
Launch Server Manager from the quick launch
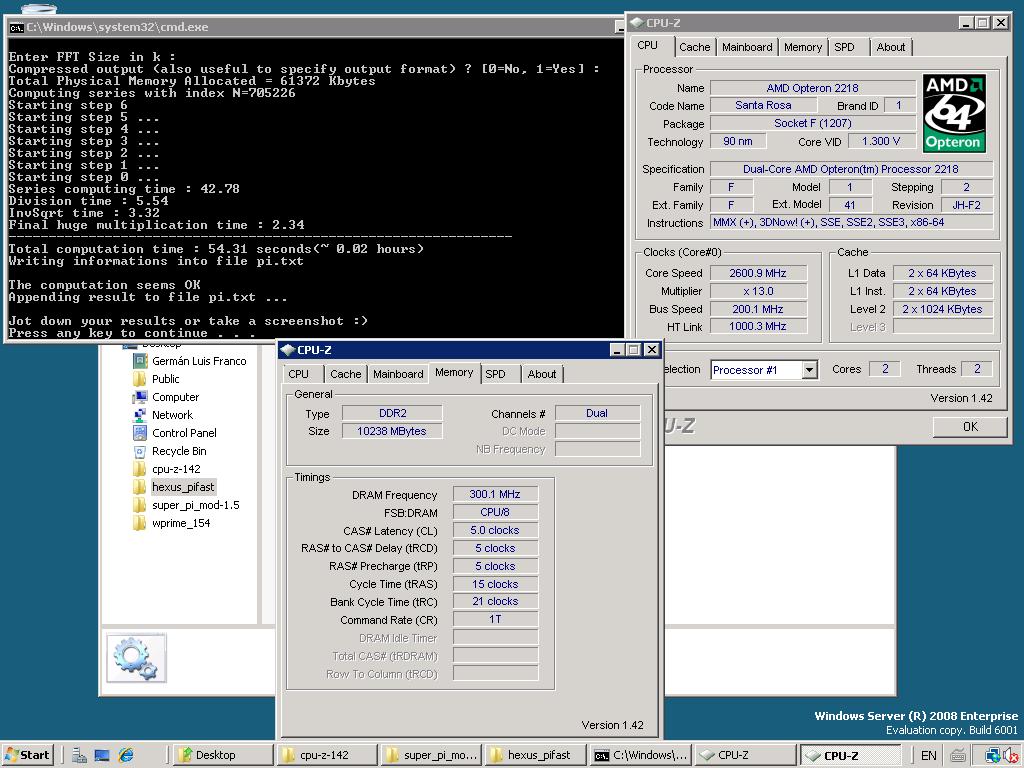pyautogui.click(x=79, y=755)
